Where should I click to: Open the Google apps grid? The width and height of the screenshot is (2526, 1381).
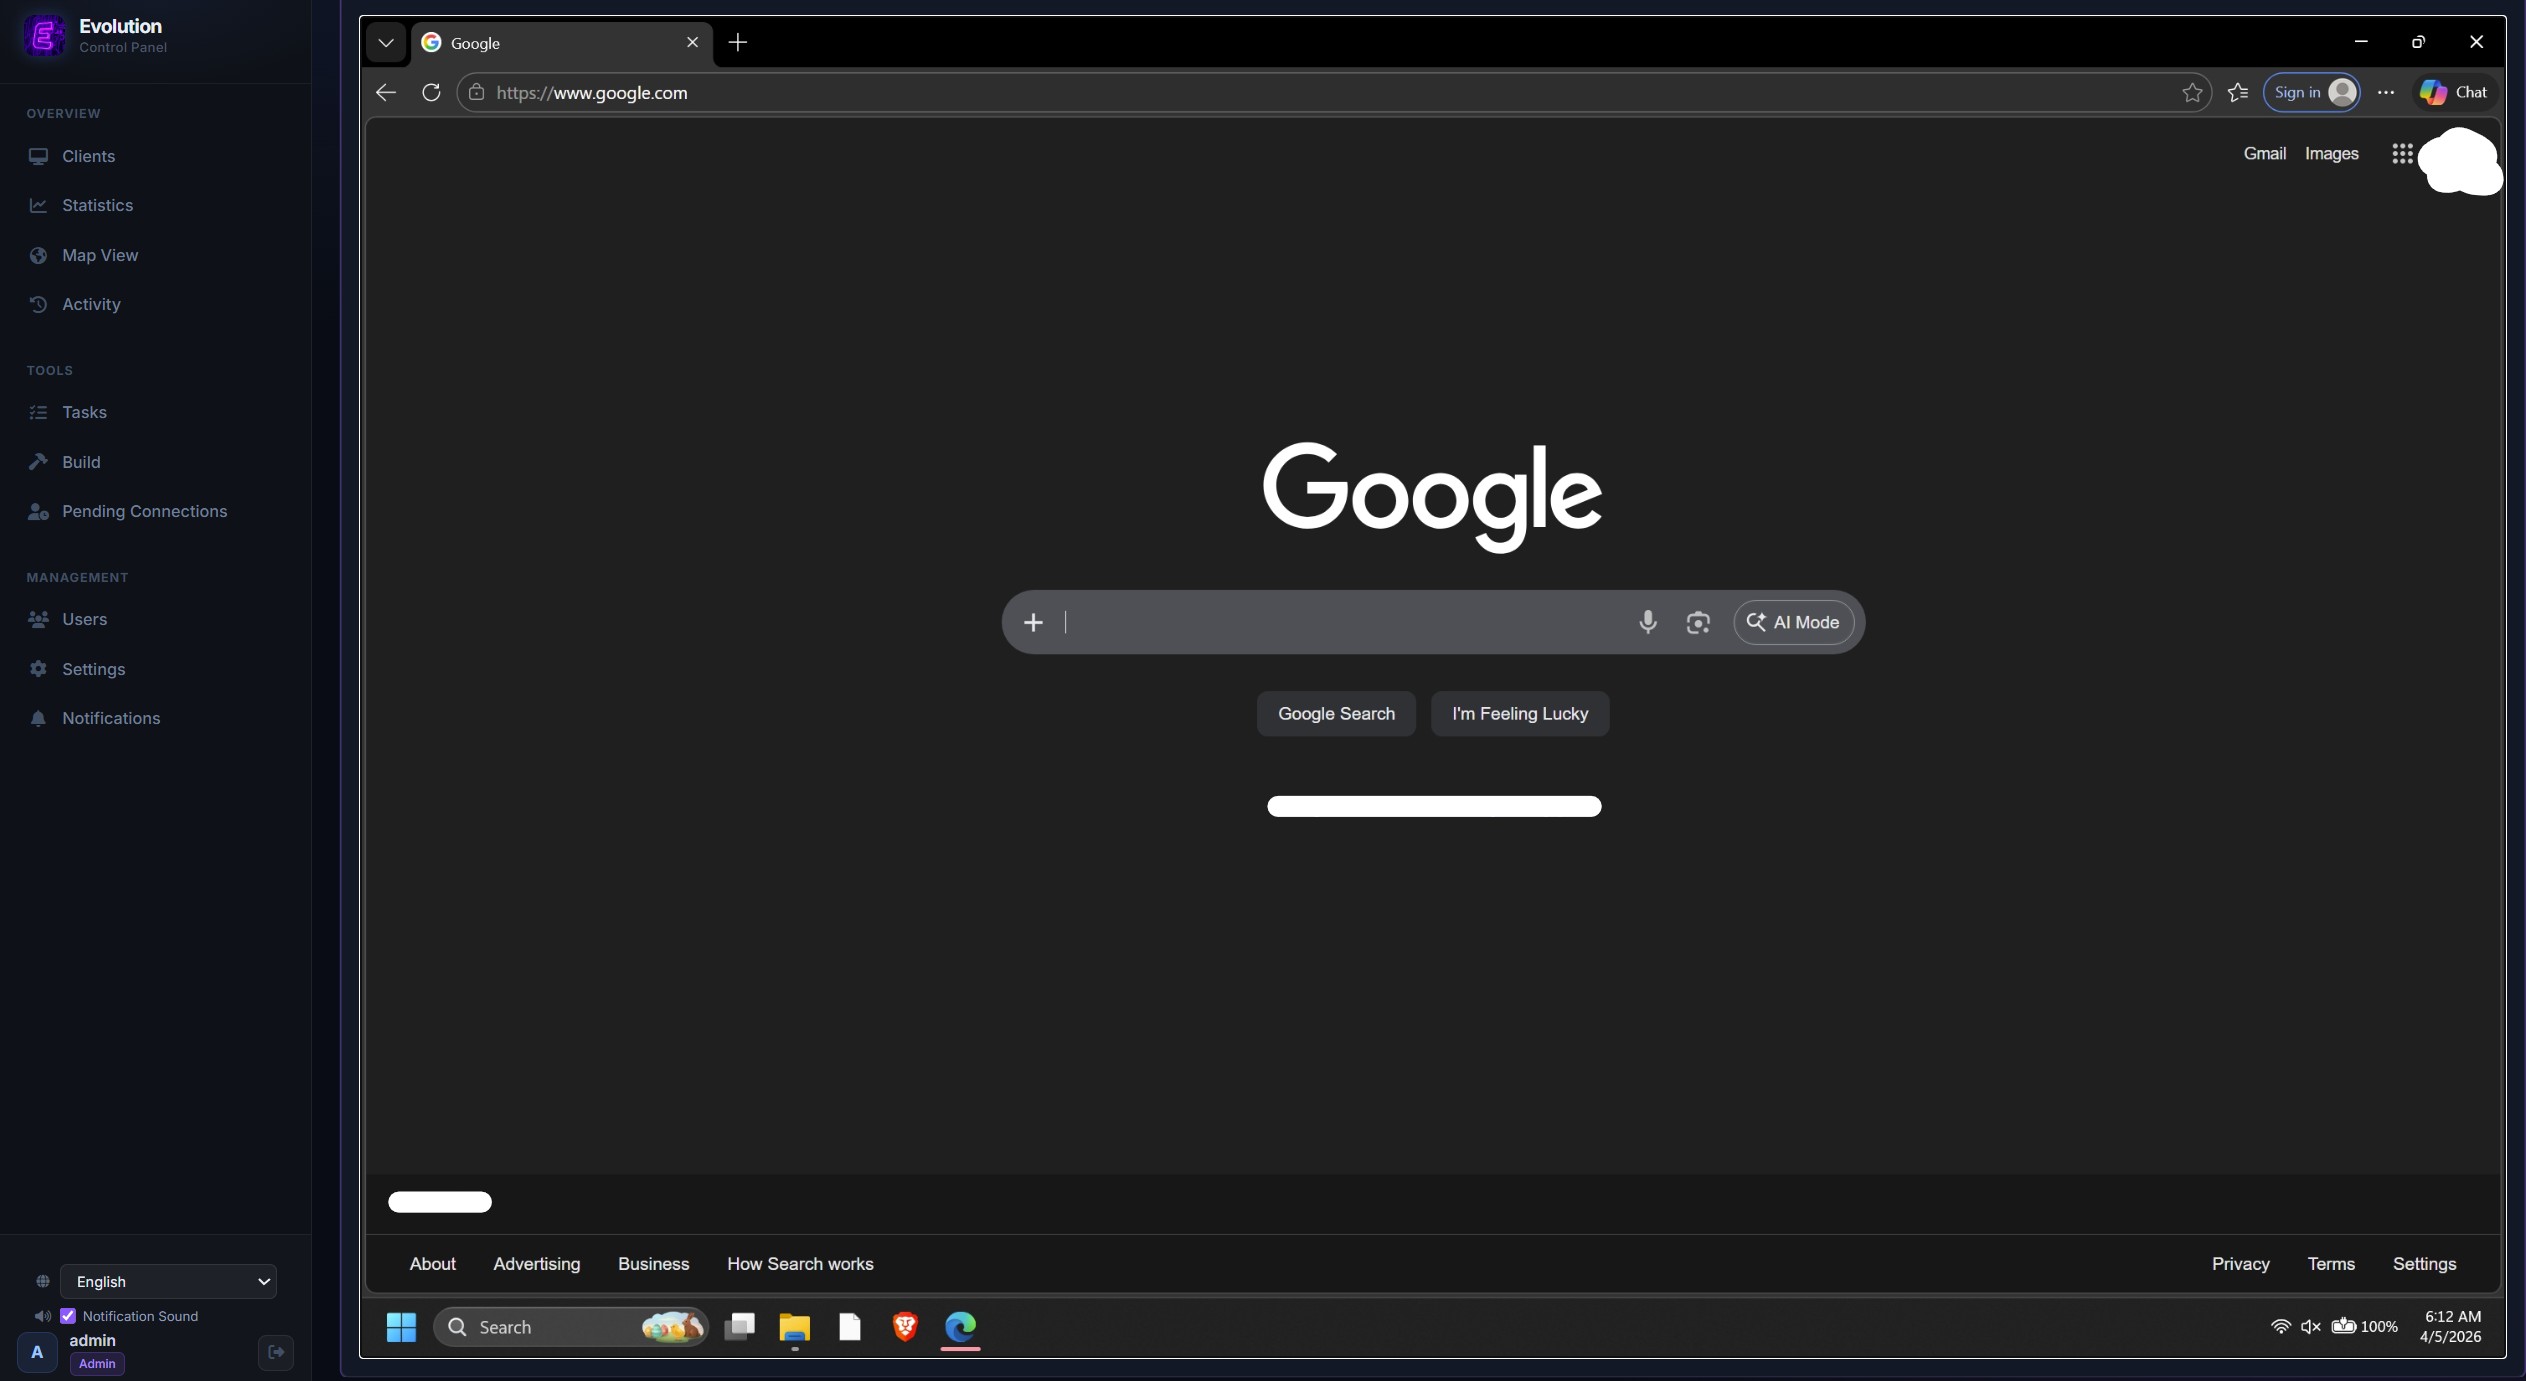coord(2402,153)
